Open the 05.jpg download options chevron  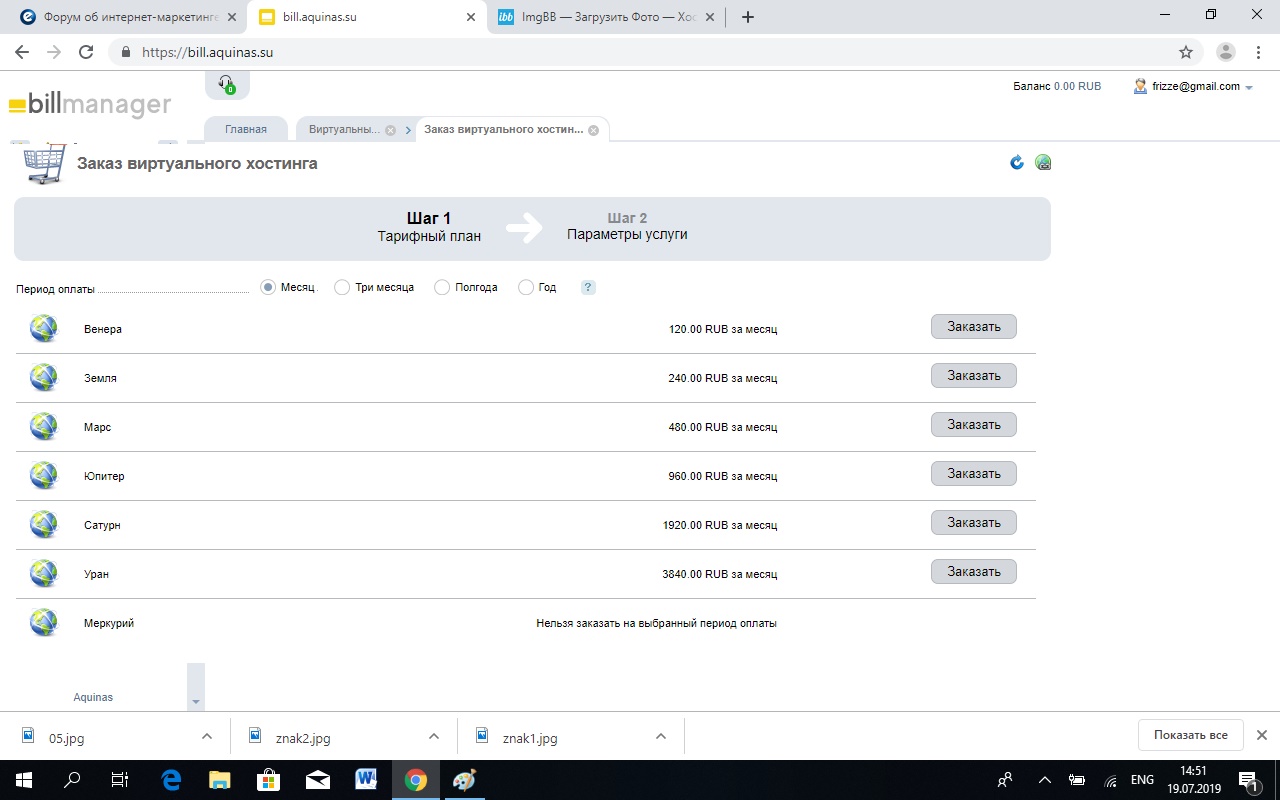click(207, 736)
